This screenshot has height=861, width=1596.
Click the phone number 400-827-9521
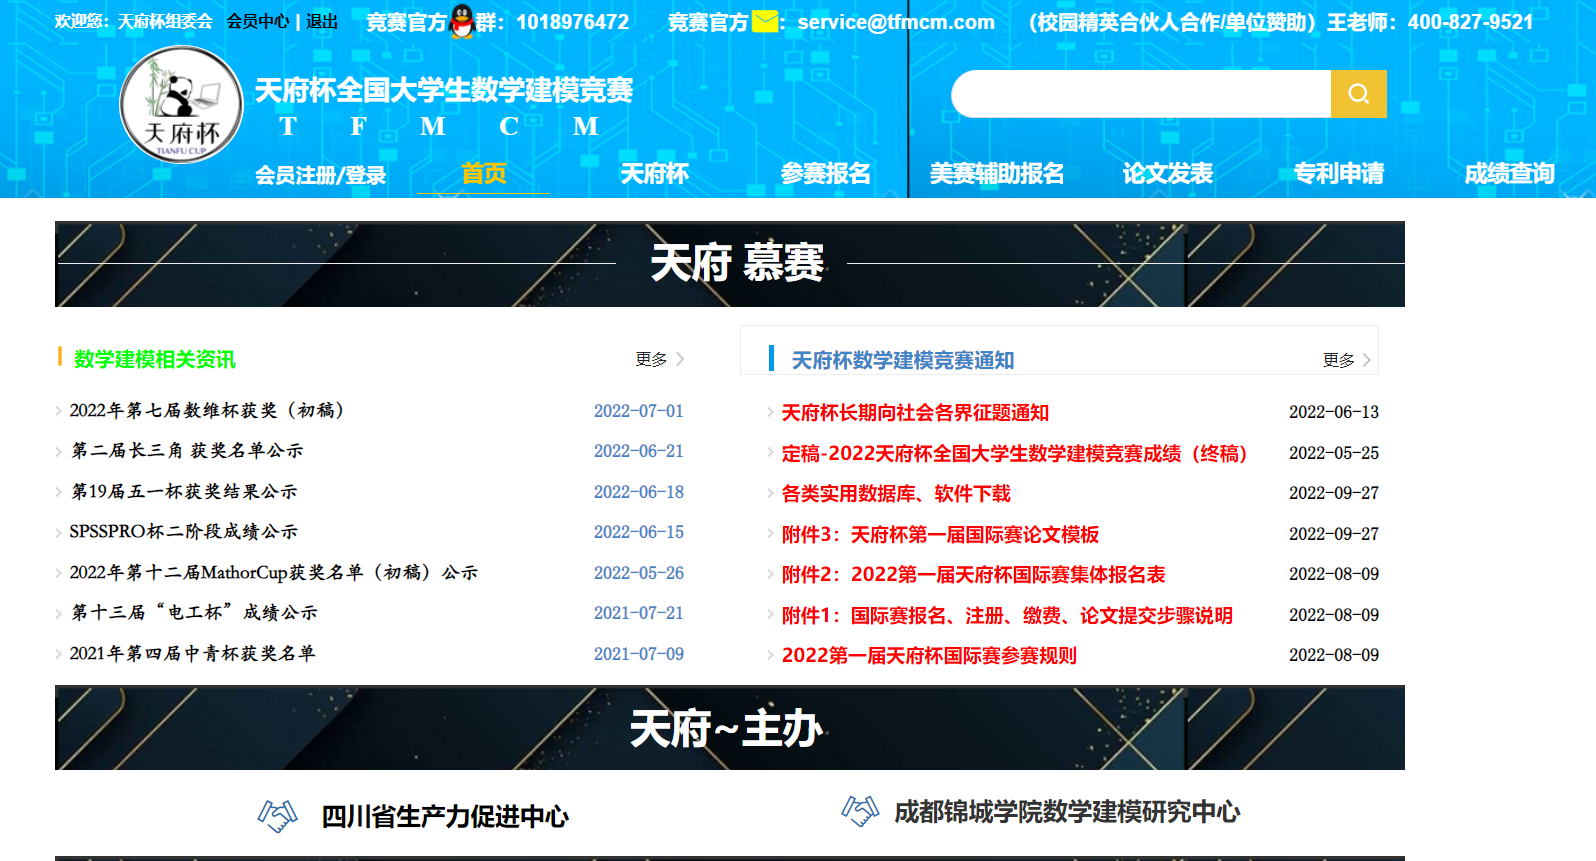(x=1470, y=22)
